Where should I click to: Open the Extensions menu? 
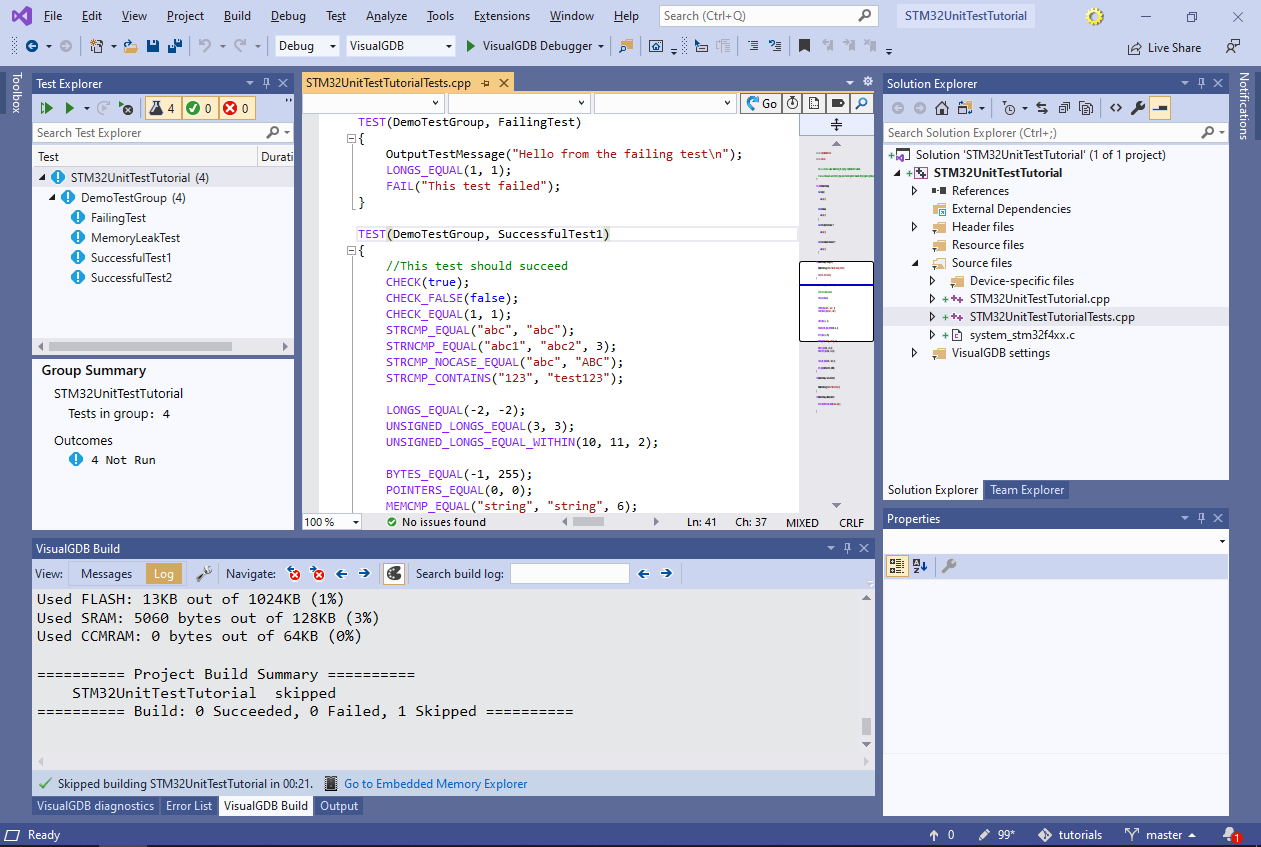(502, 16)
